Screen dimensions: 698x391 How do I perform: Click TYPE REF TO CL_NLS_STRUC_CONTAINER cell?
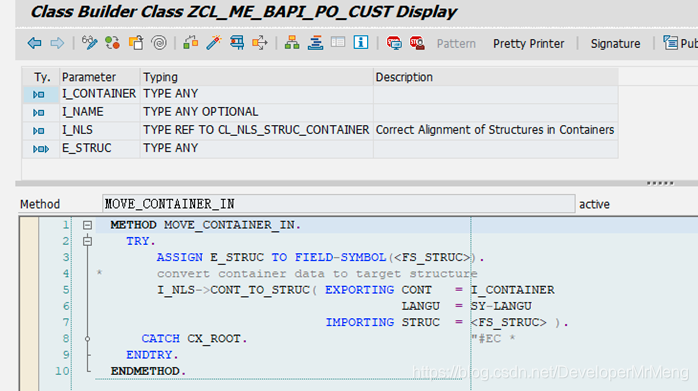point(256,130)
